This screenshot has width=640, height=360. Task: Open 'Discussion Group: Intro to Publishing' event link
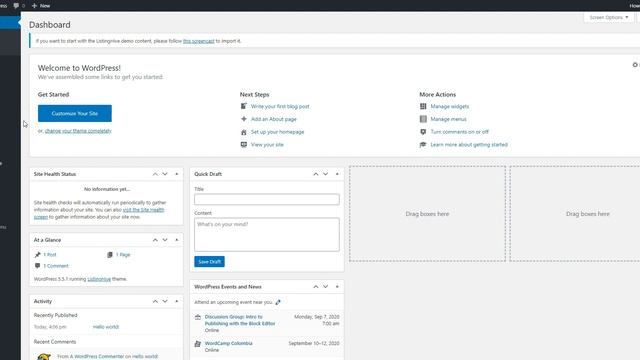(240, 320)
